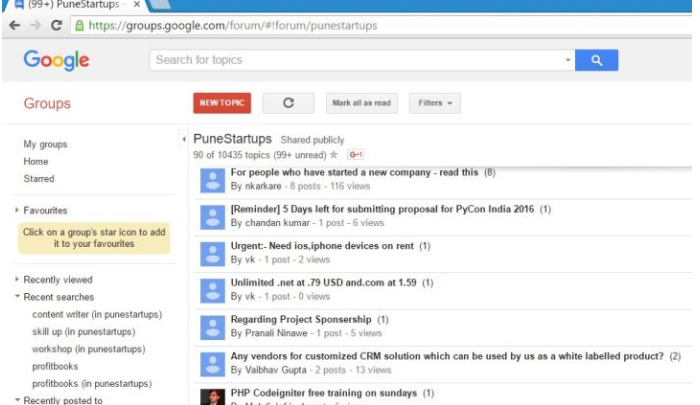Refresh the topic list button
700x405 pixels.
tap(288, 103)
